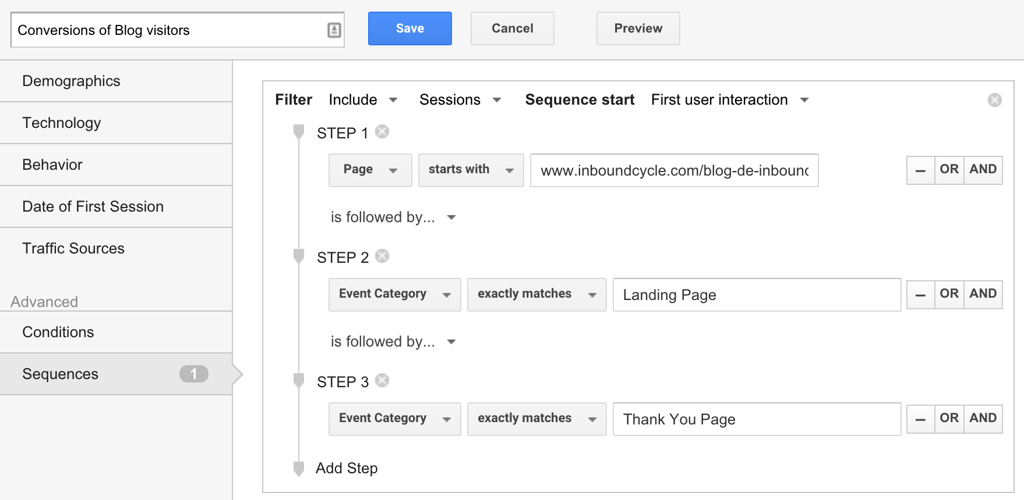Open the Behavior section
The height and width of the screenshot is (500, 1024).
pyautogui.click(x=116, y=164)
